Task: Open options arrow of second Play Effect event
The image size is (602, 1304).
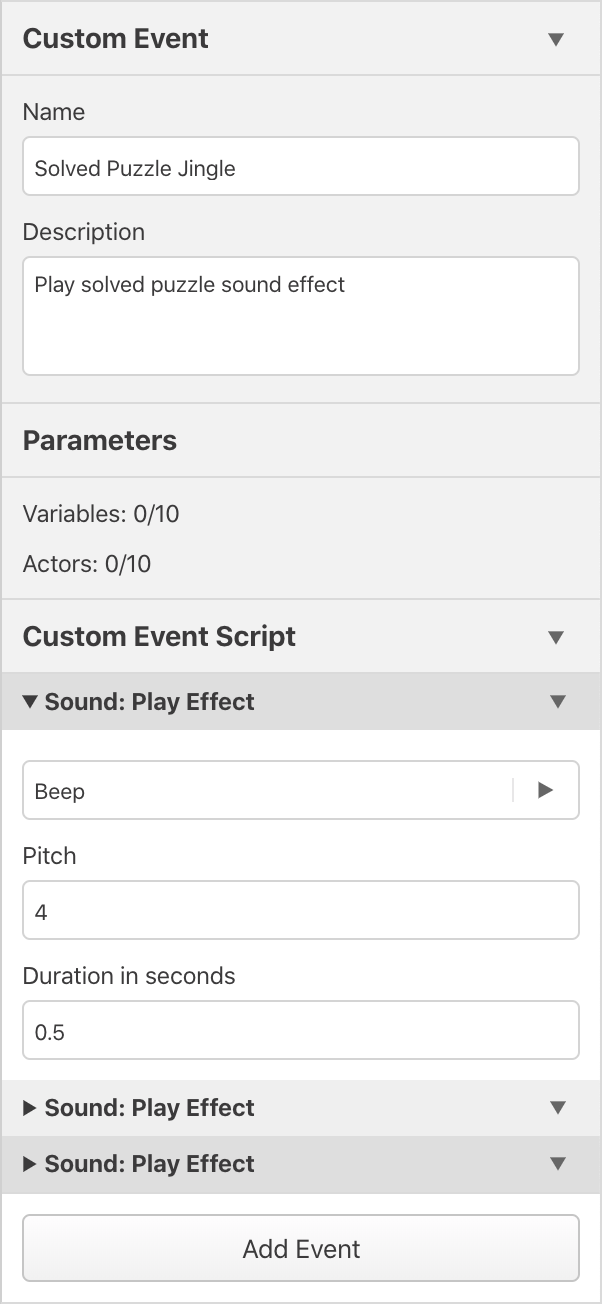Action: (x=558, y=1108)
